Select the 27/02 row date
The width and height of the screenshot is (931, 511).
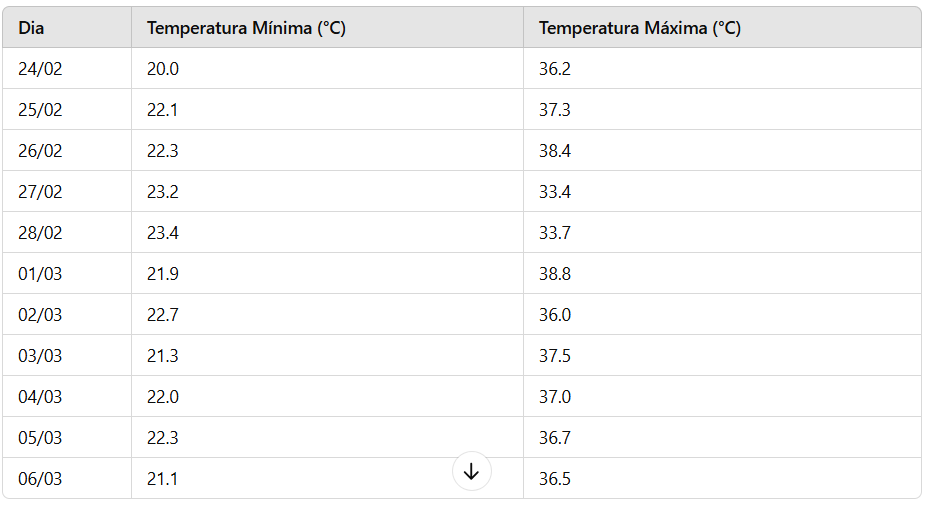click(40, 192)
